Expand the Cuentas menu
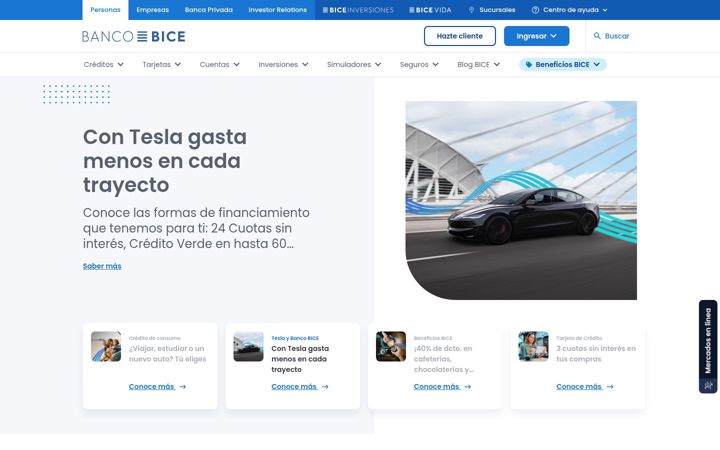This screenshot has height=450, width=720. pyautogui.click(x=219, y=65)
